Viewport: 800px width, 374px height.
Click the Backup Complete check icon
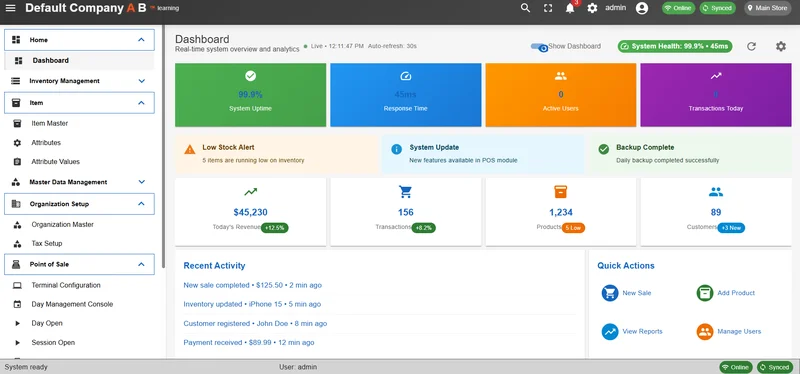click(604, 149)
